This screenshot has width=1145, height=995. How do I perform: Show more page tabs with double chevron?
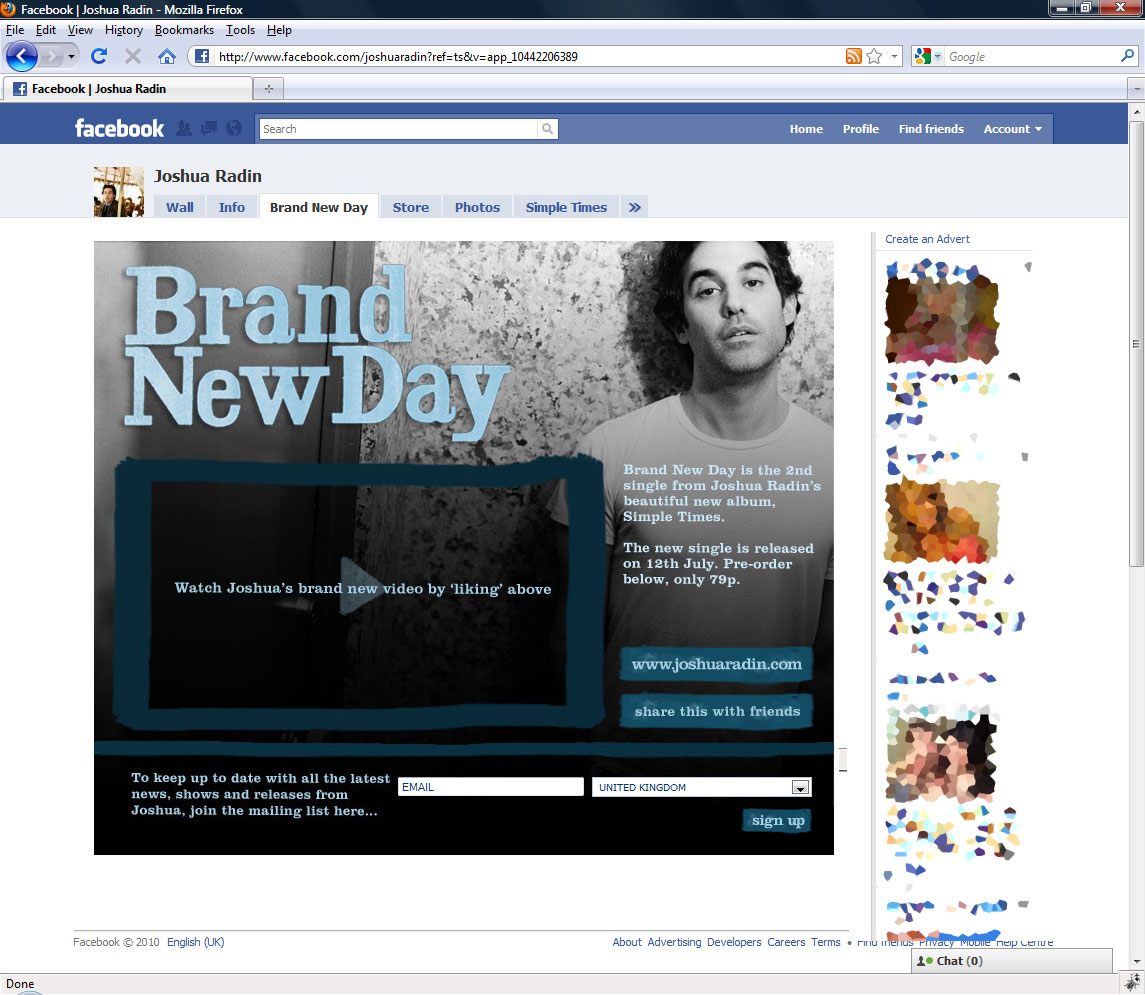pos(635,207)
